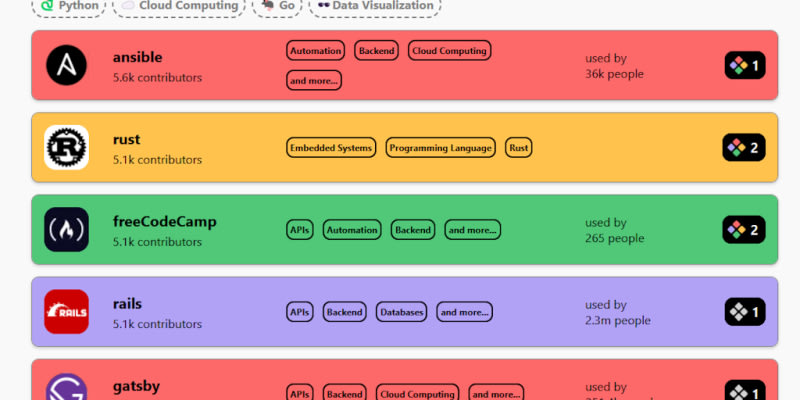
Task: Click 'used by 265 people' text
Action: (x=614, y=231)
